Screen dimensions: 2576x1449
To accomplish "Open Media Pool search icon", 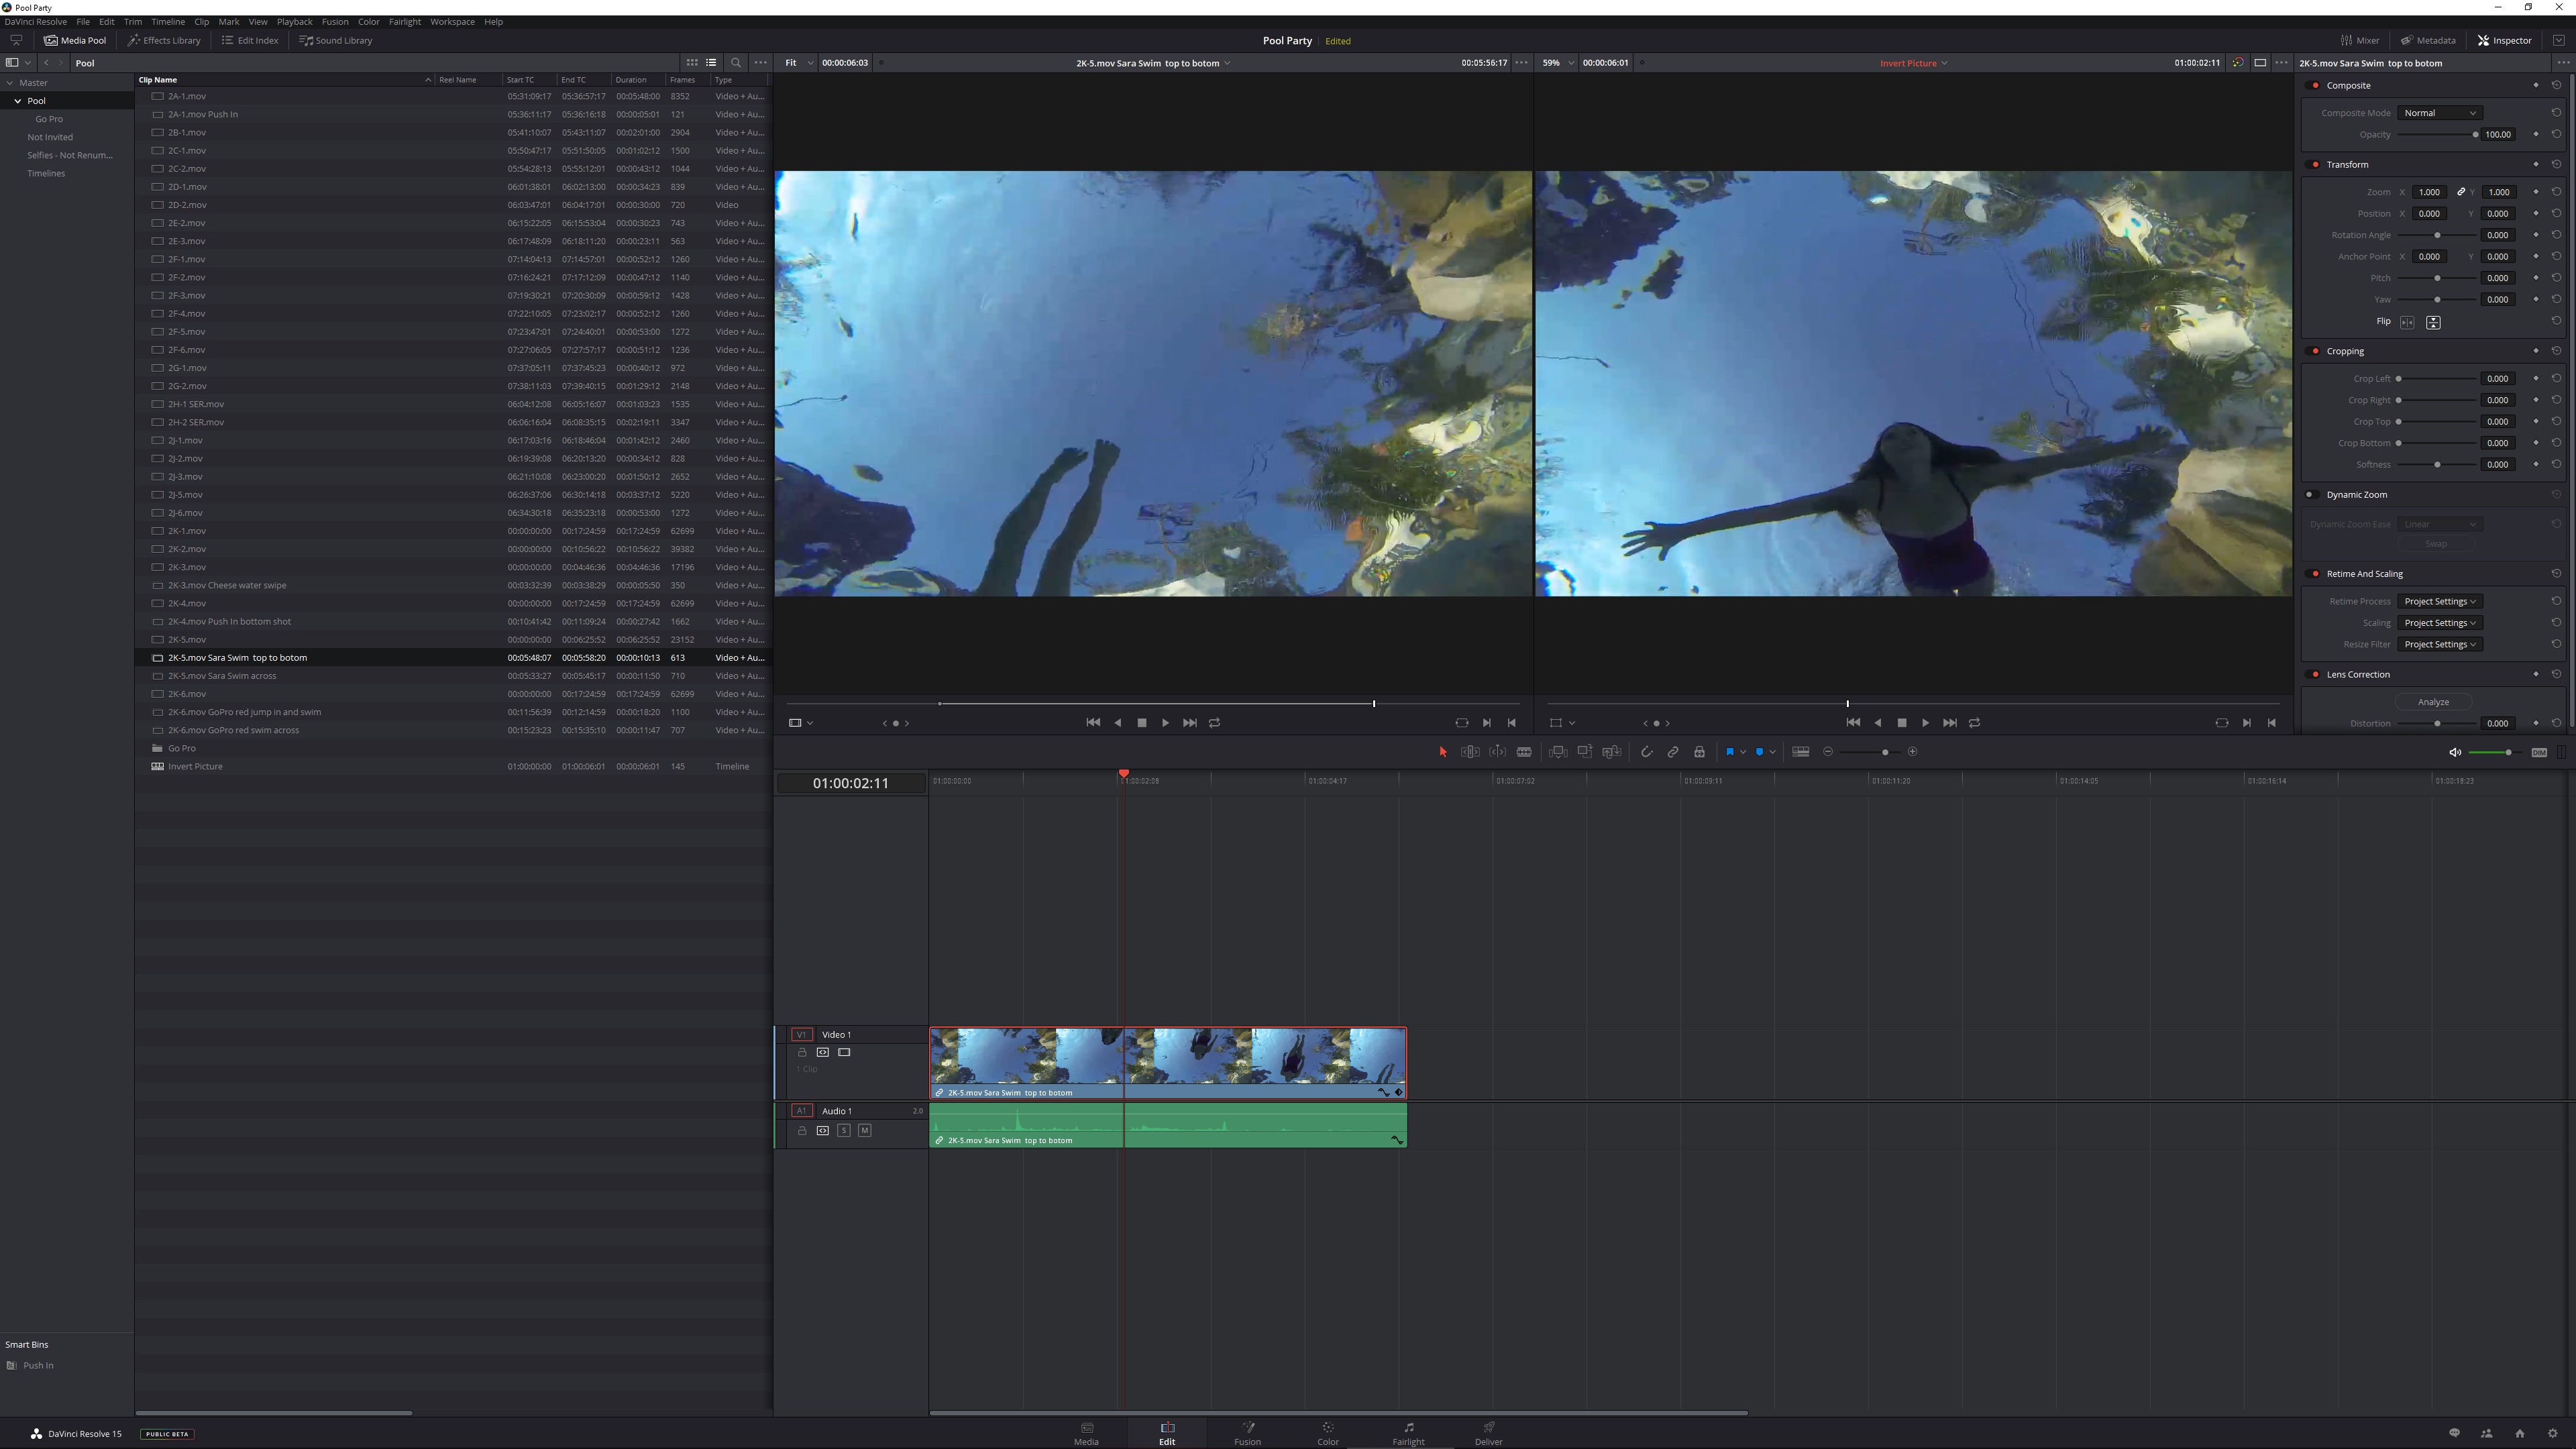I will coord(736,63).
